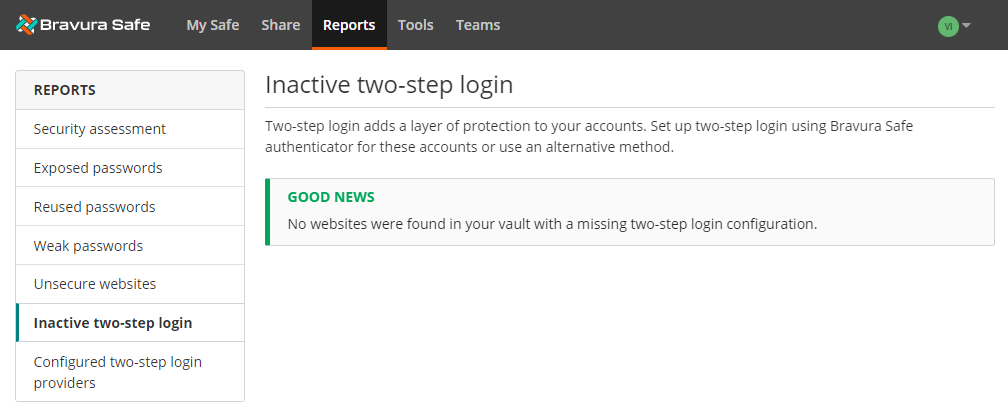Open the My Safe tab

click(213, 25)
